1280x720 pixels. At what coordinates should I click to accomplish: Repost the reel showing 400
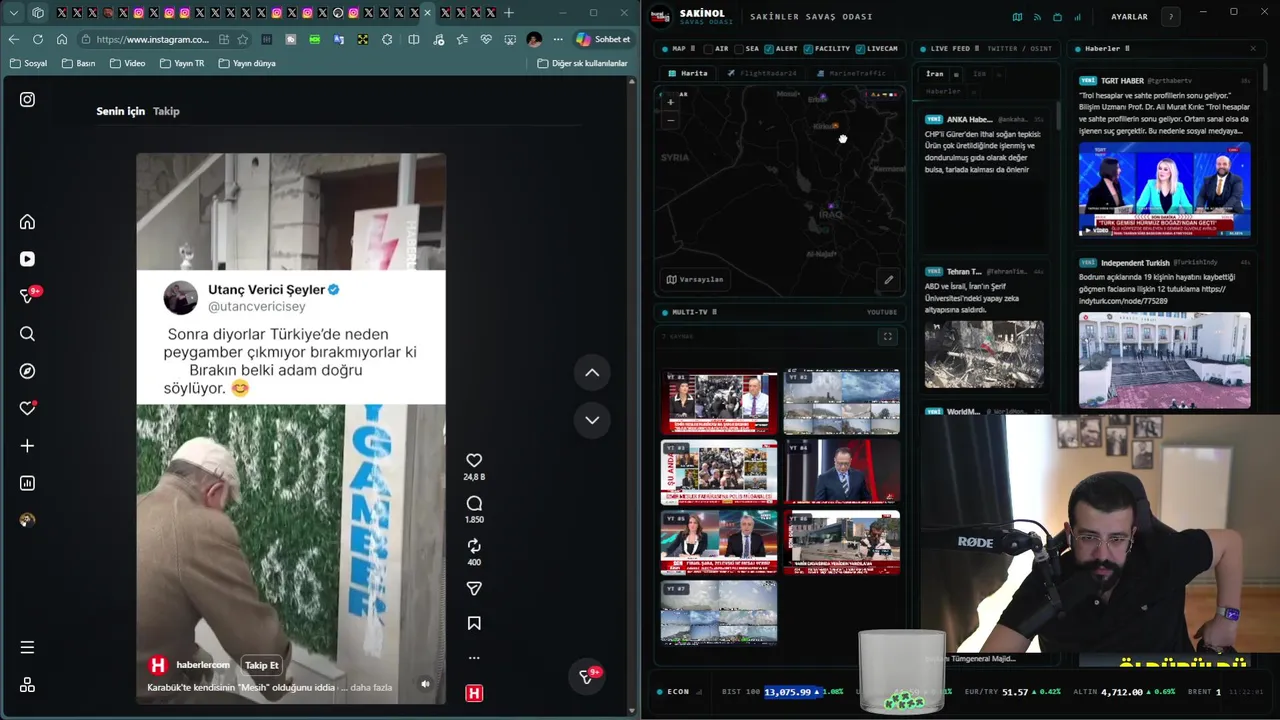[x=474, y=546]
